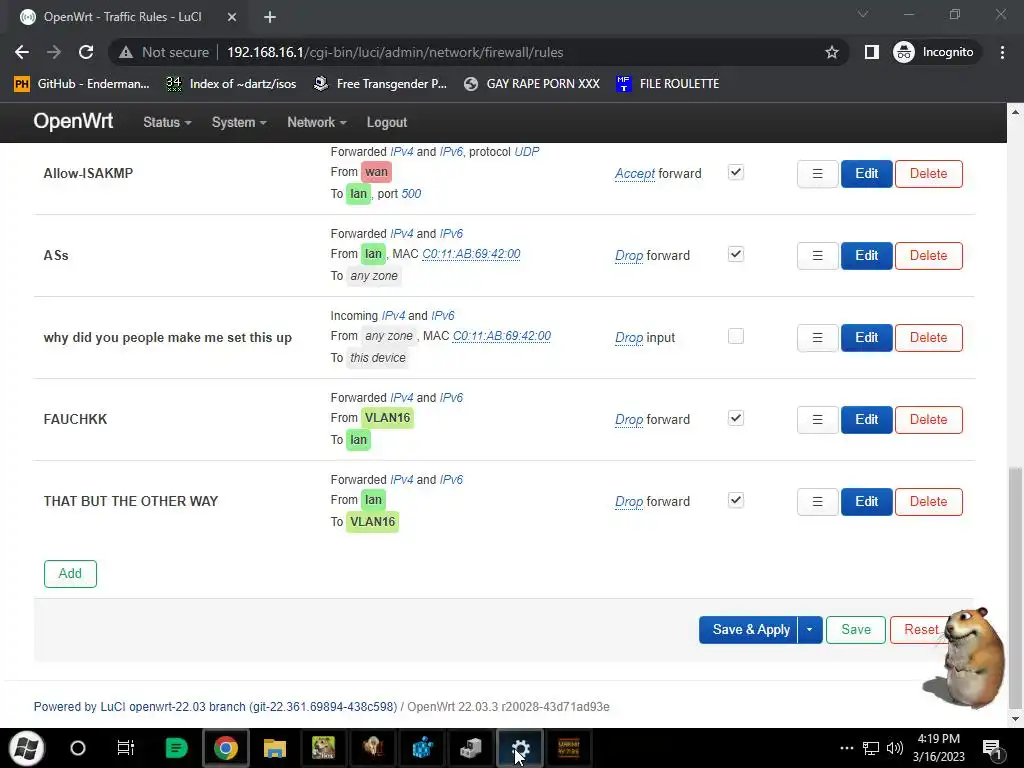Enable the 'why did you people' rule checkbox
Viewport: 1024px width, 768px height.
click(x=735, y=336)
